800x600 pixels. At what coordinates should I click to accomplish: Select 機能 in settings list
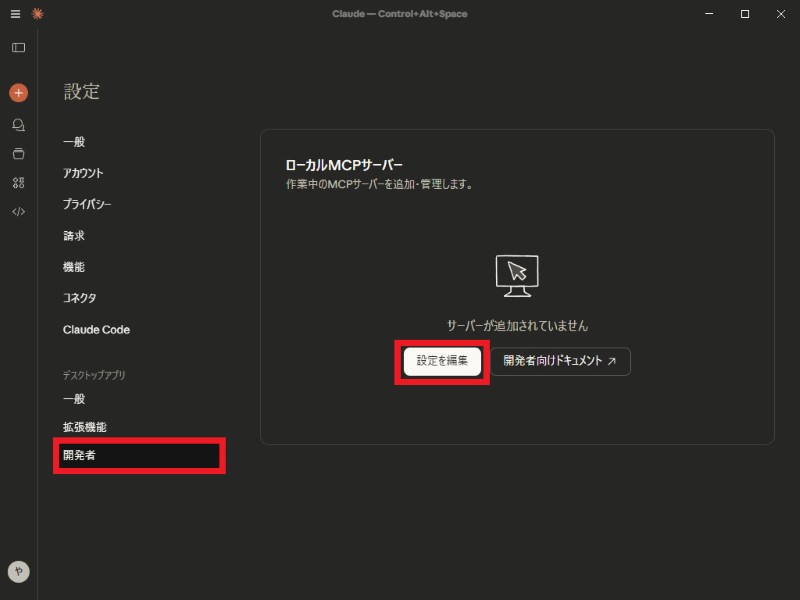pyautogui.click(x=74, y=267)
